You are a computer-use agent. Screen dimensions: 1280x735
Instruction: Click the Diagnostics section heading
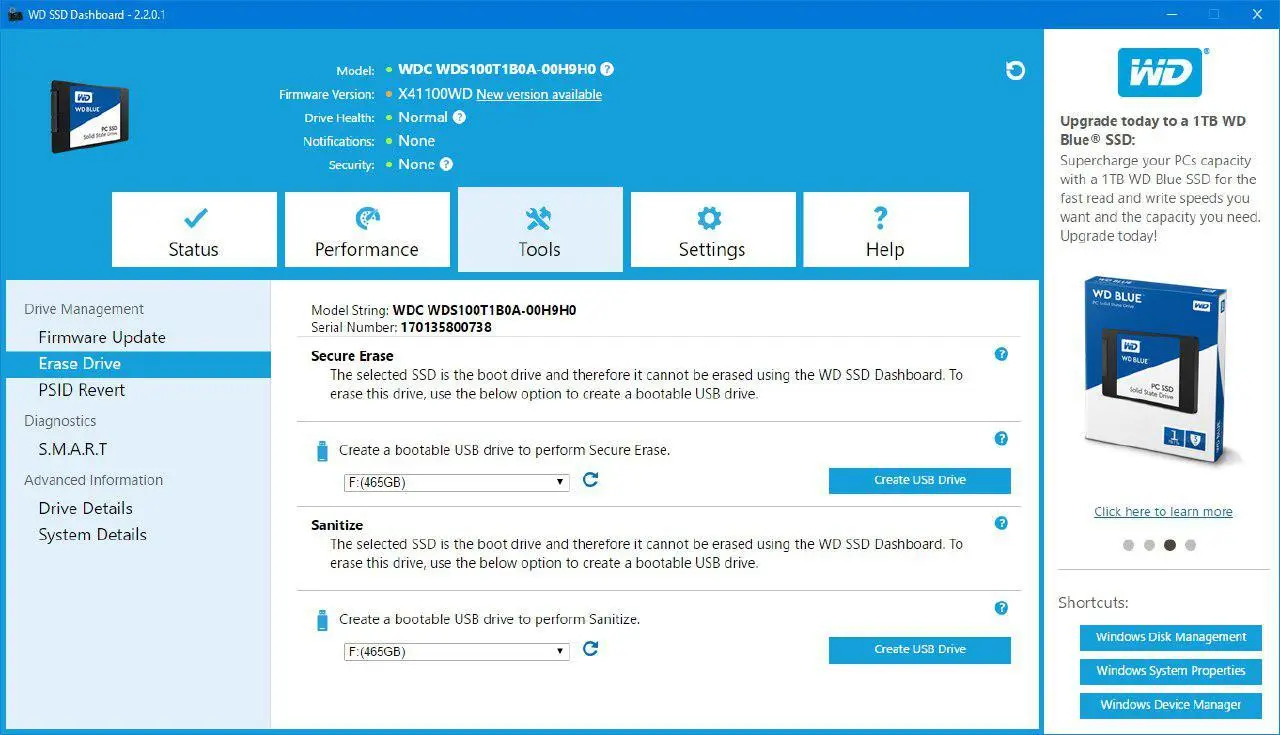(x=60, y=421)
